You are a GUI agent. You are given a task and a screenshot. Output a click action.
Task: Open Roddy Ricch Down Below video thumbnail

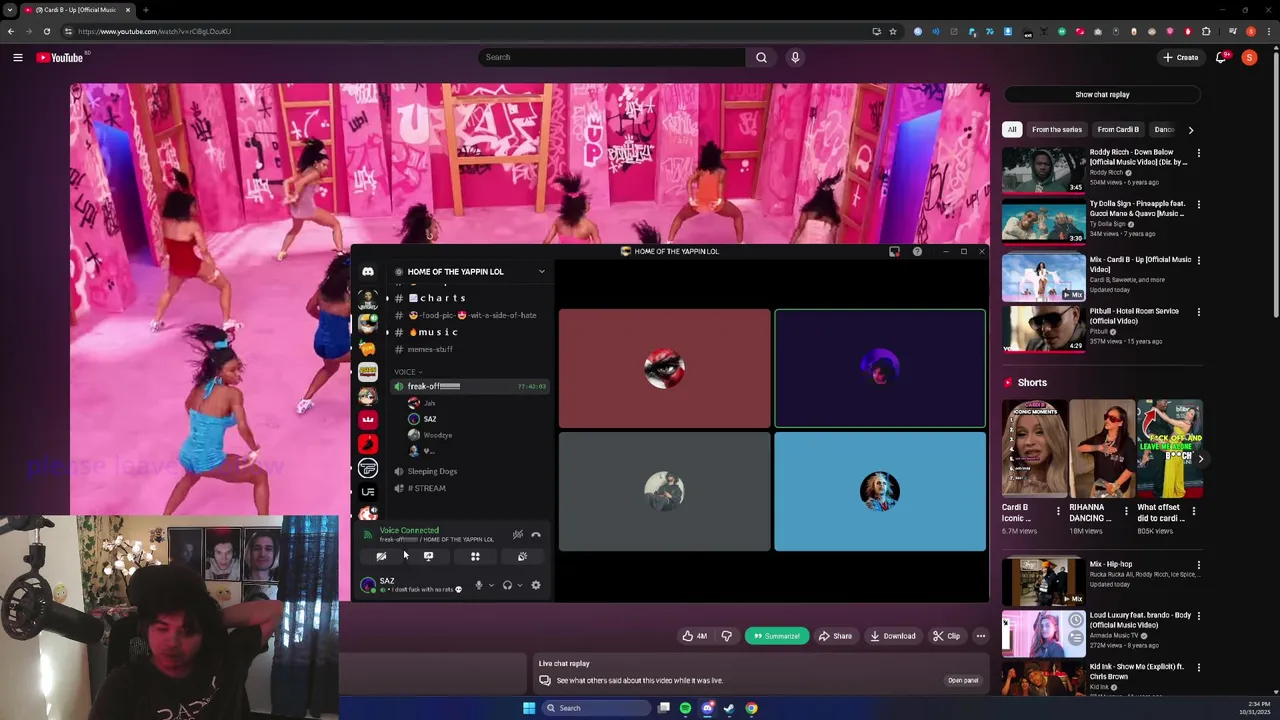click(x=1044, y=170)
